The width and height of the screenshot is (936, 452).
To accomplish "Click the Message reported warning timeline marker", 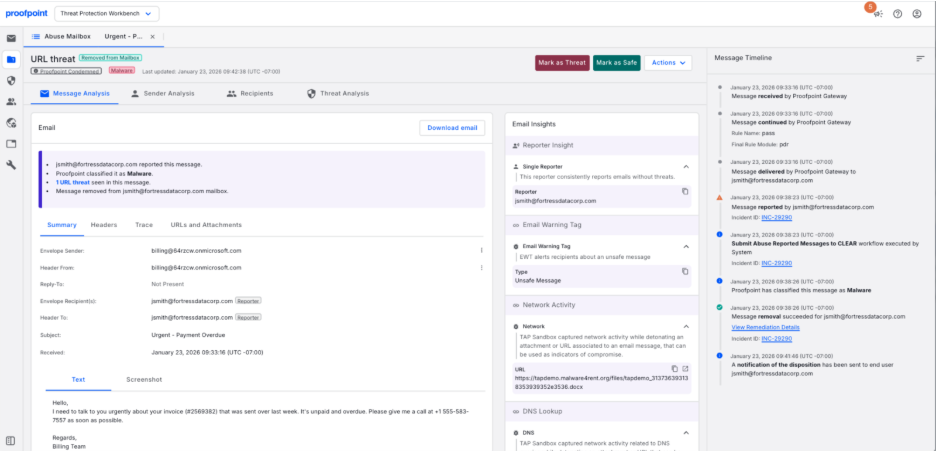I will [x=719, y=197].
